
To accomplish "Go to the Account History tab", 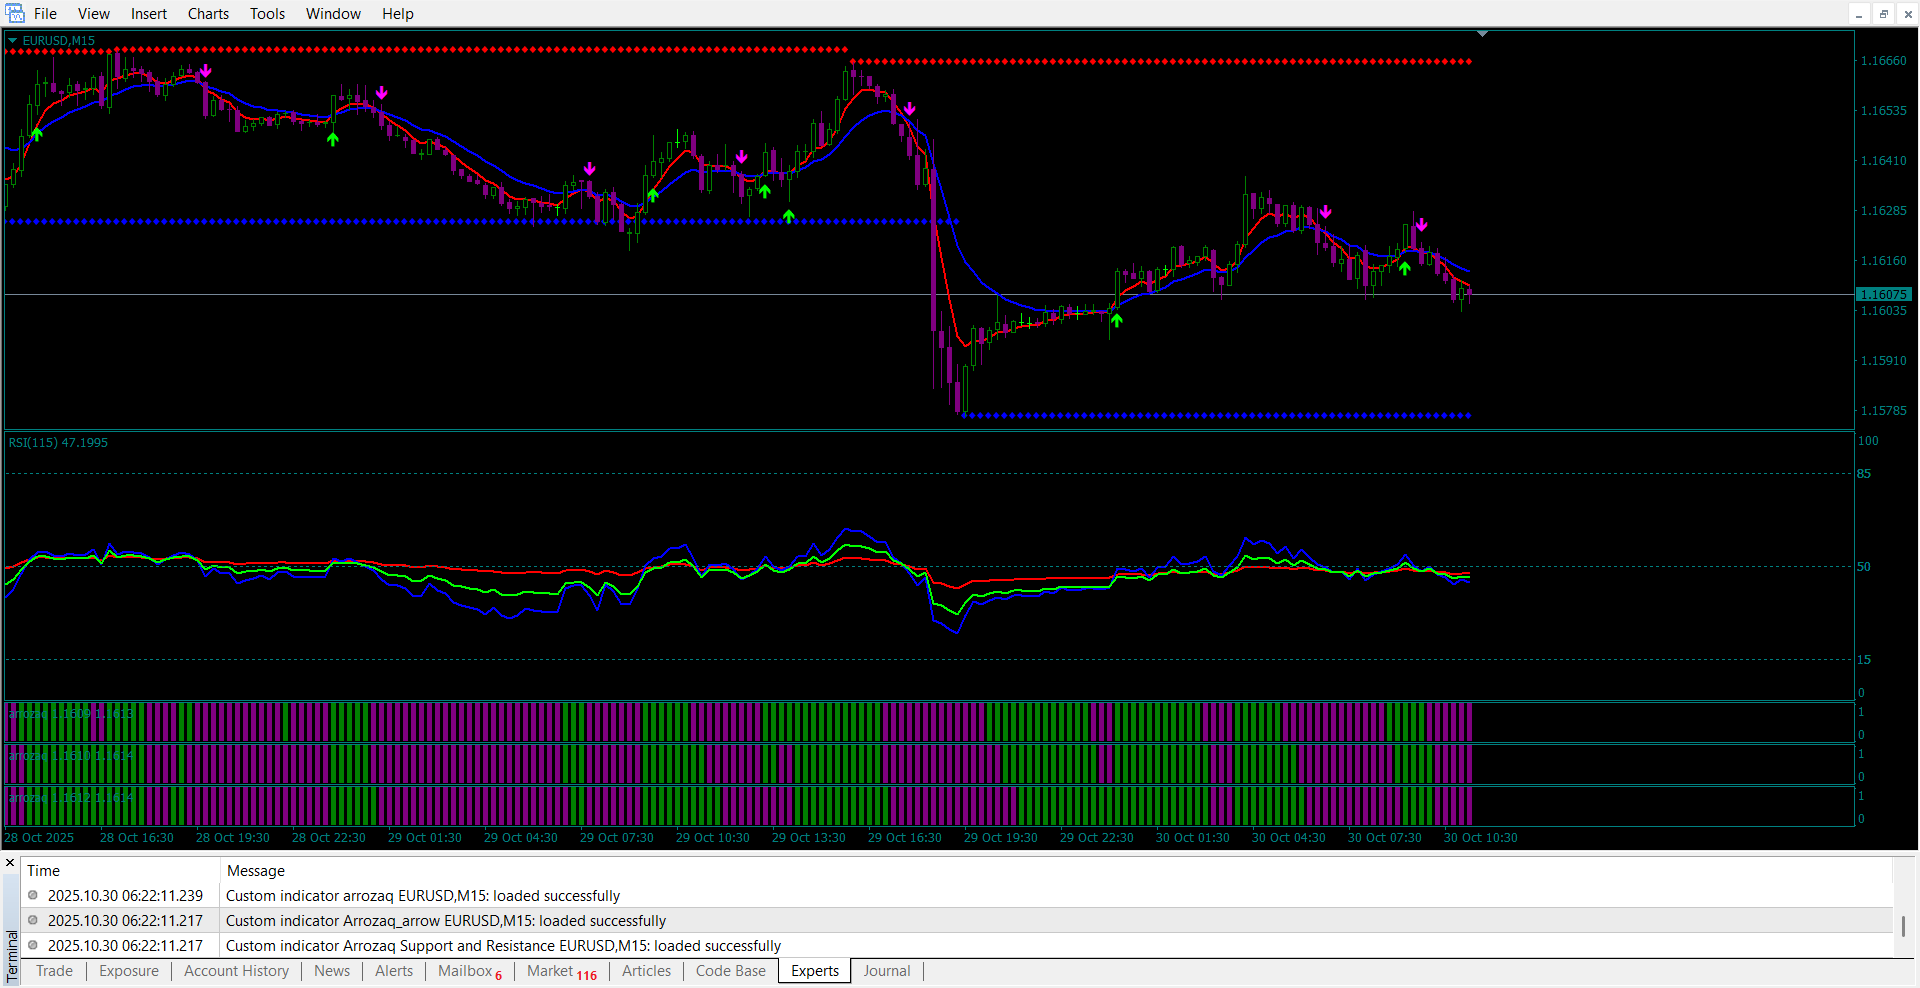I will 236,971.
